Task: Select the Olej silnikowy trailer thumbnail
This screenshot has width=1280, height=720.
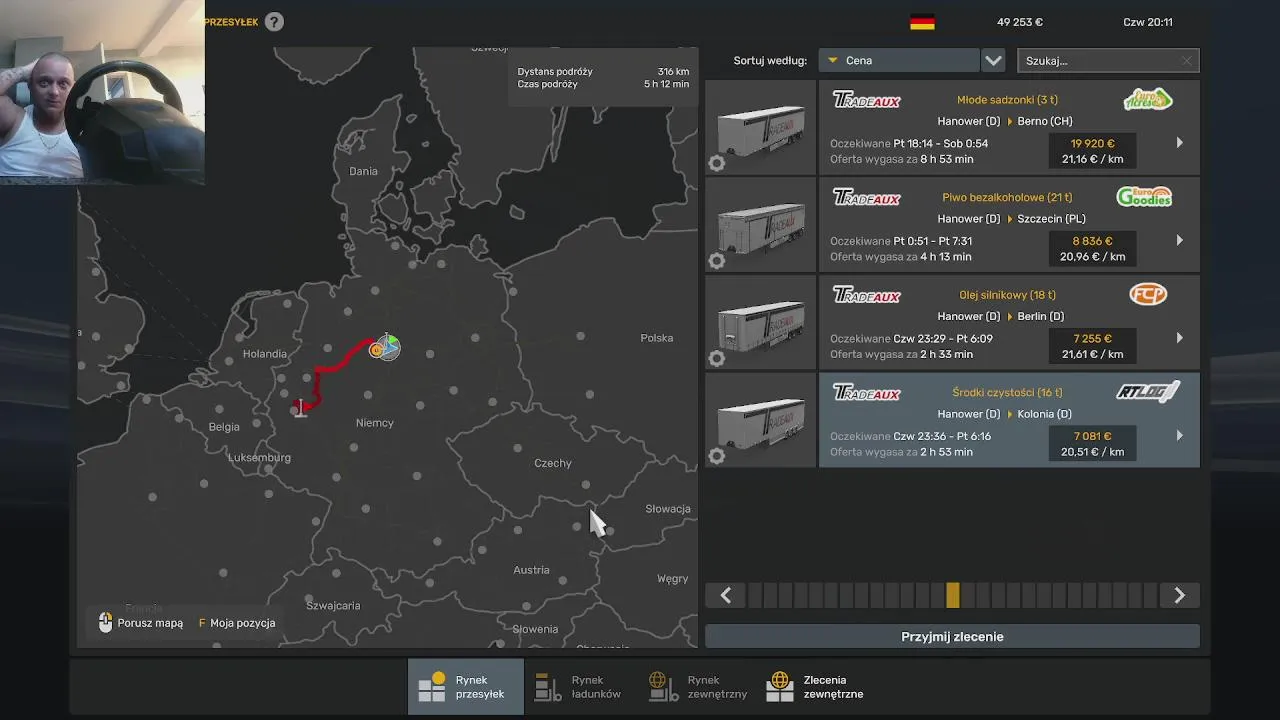Action: click(761, 322)
